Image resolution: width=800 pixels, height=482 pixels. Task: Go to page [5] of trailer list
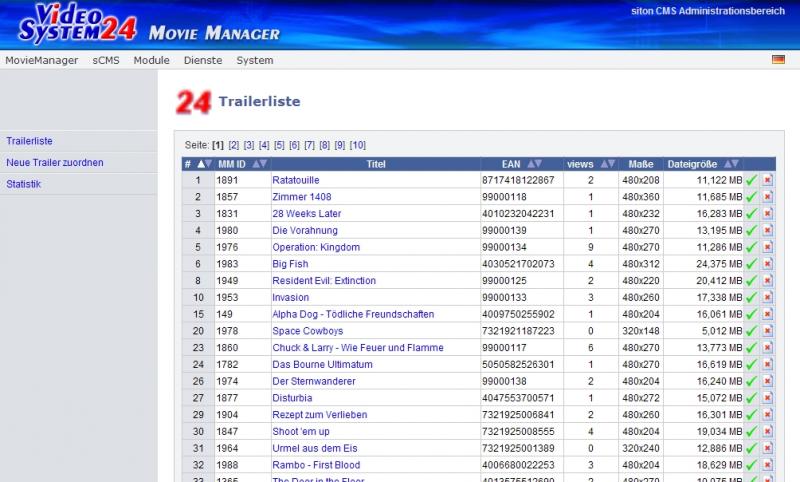(279, 145)
